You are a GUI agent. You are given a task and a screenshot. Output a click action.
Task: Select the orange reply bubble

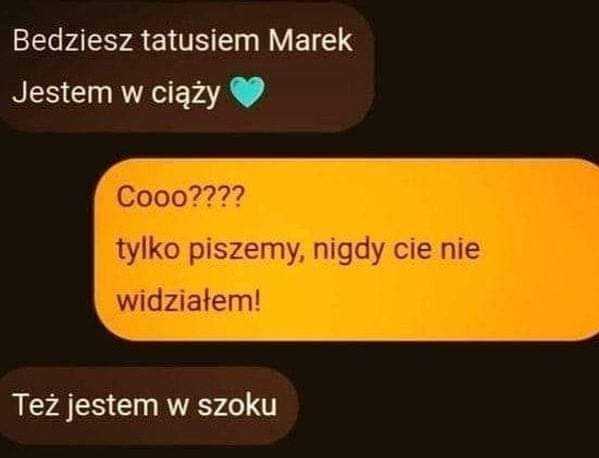347,250
